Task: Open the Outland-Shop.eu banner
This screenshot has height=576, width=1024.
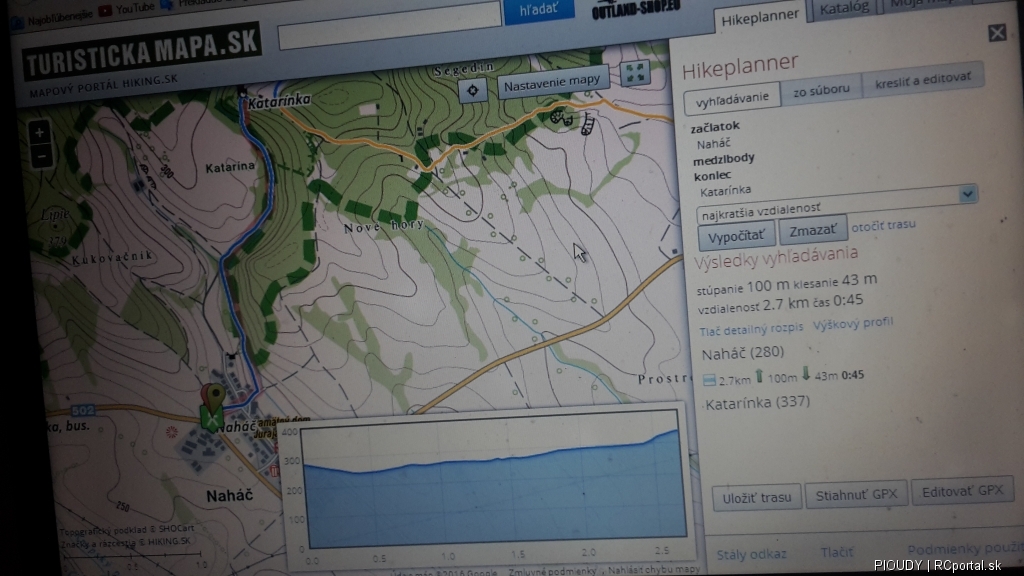Action: pos(635,8)
